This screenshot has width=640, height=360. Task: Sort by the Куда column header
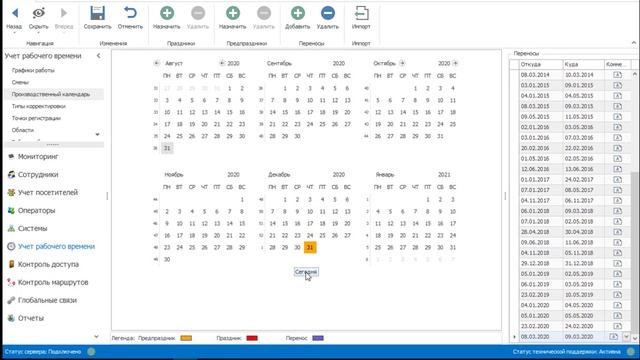(x=584, y=64)
